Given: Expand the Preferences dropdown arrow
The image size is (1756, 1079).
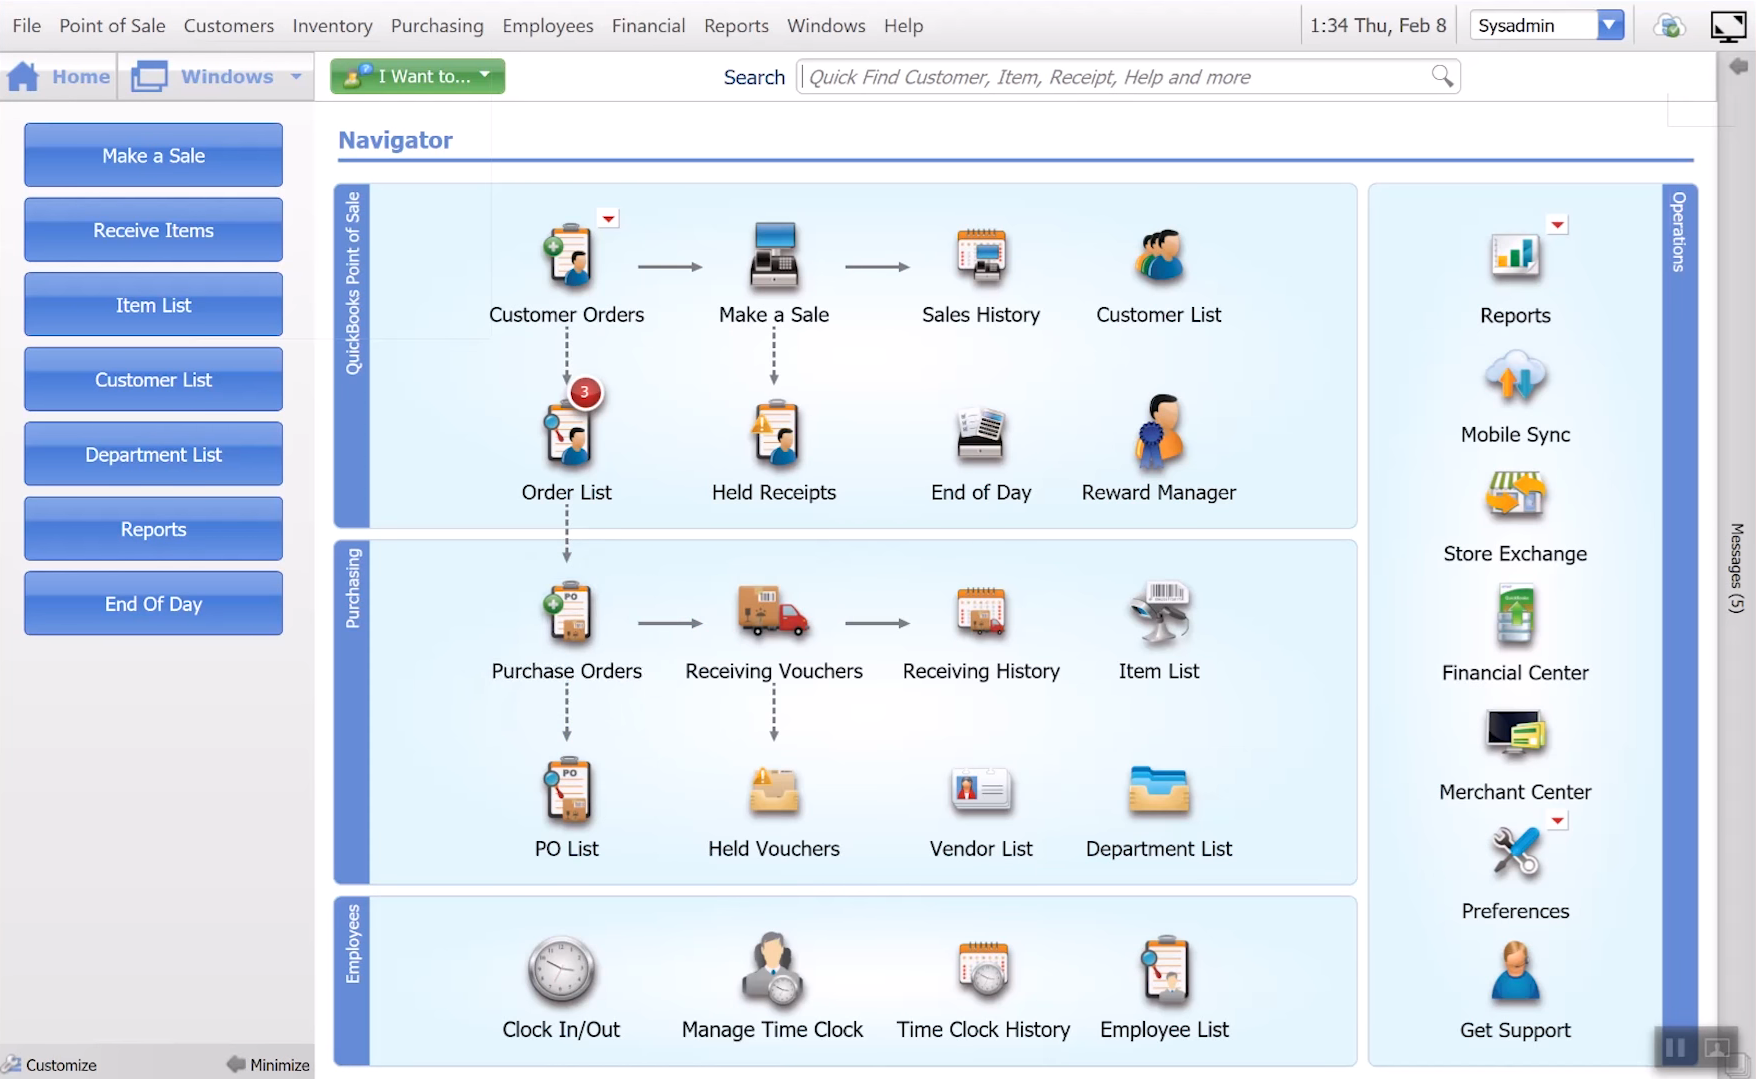Looking at the screenshot, I should click(1557, 821).
